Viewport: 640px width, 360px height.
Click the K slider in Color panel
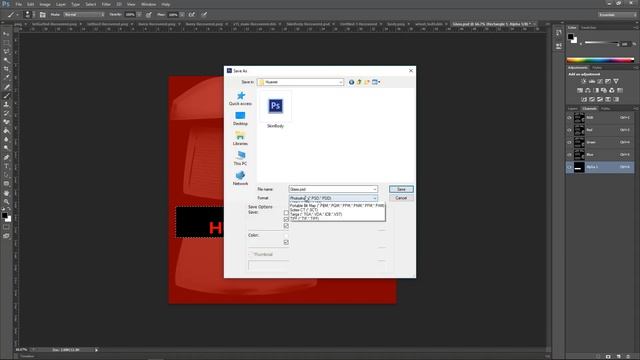[602, 43]
